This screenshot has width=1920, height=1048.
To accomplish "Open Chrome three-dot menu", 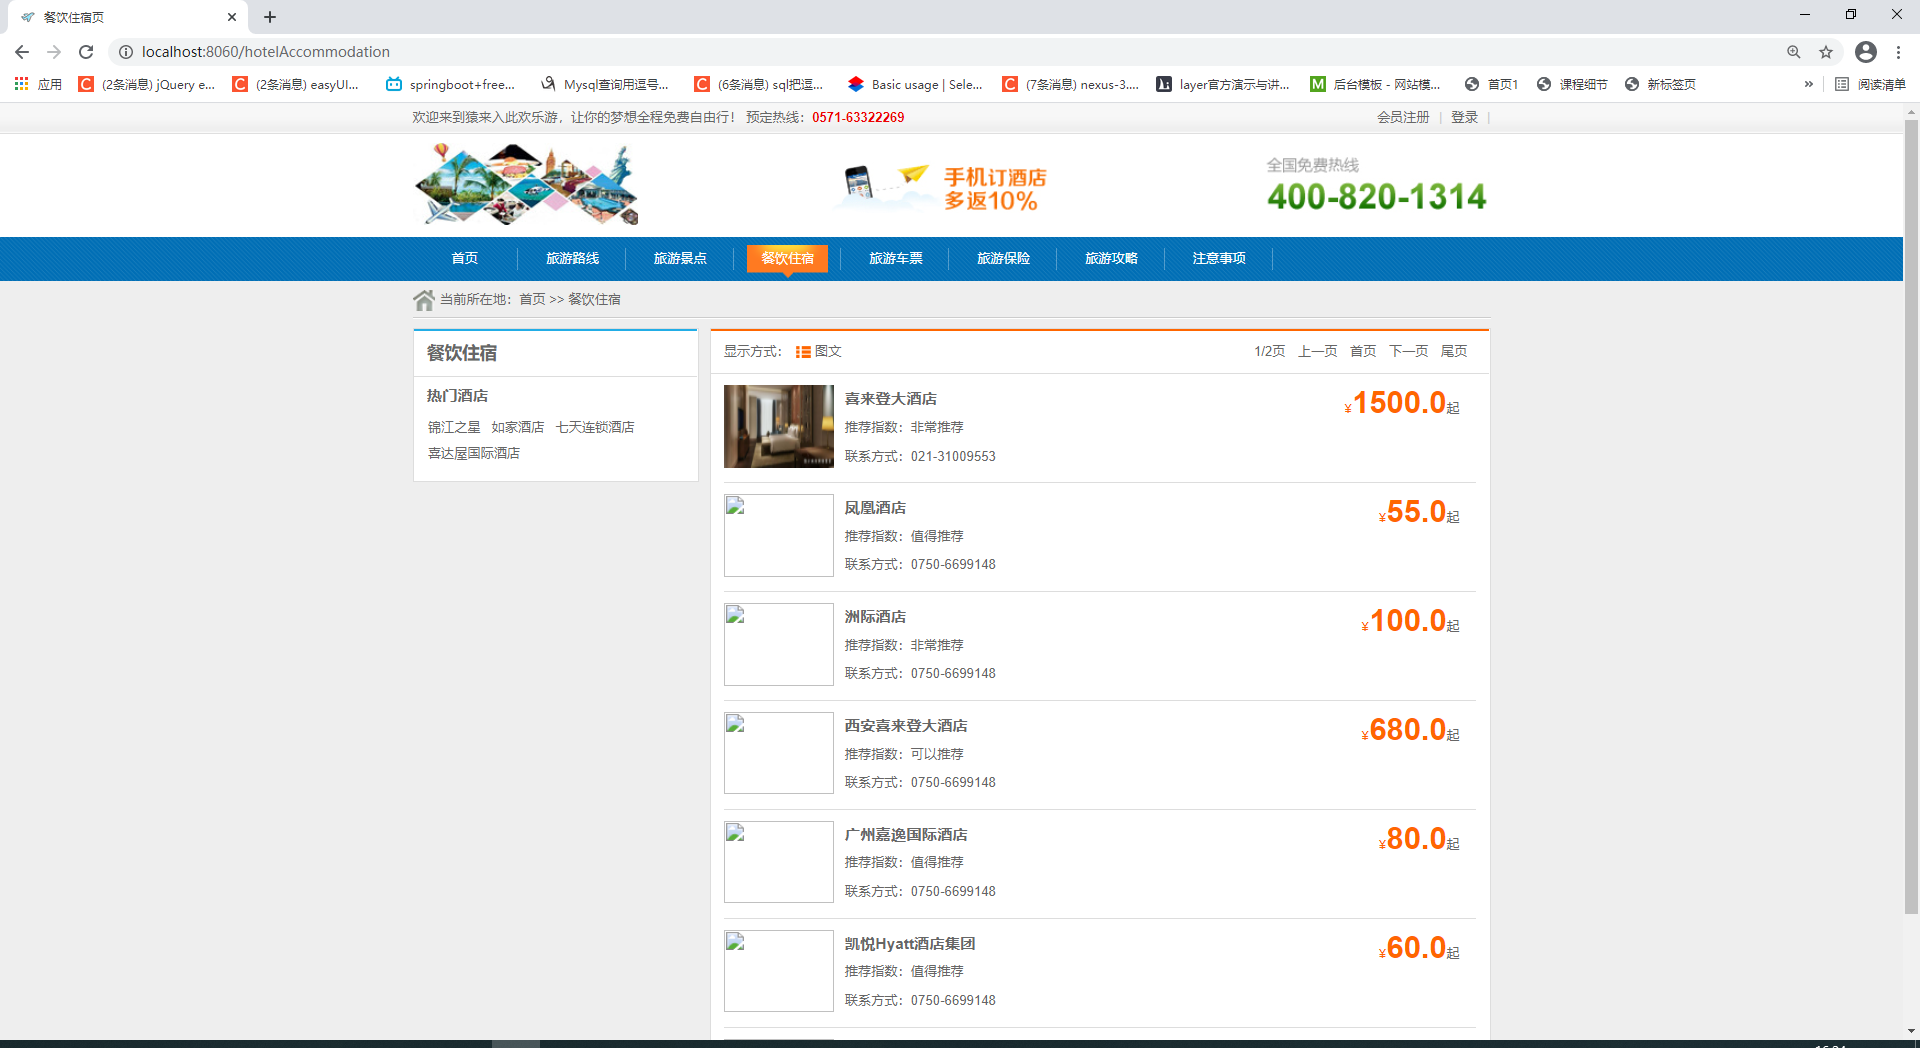I will pyautogui.click(x=1898, y=52).
